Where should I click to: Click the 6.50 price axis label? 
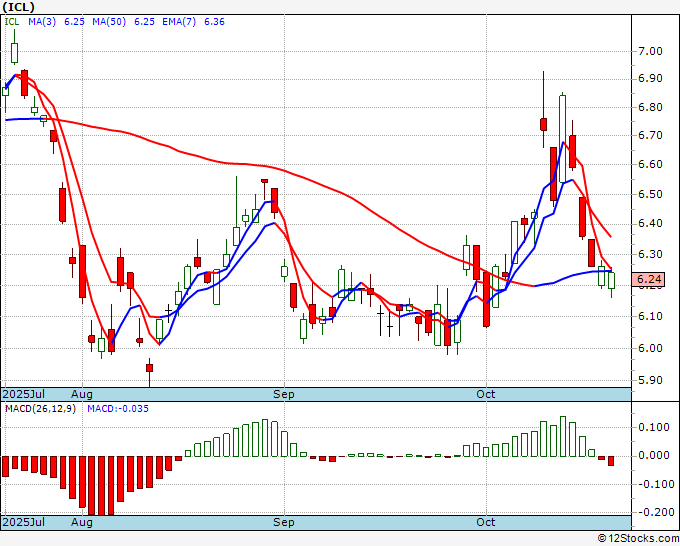point(650,194)
